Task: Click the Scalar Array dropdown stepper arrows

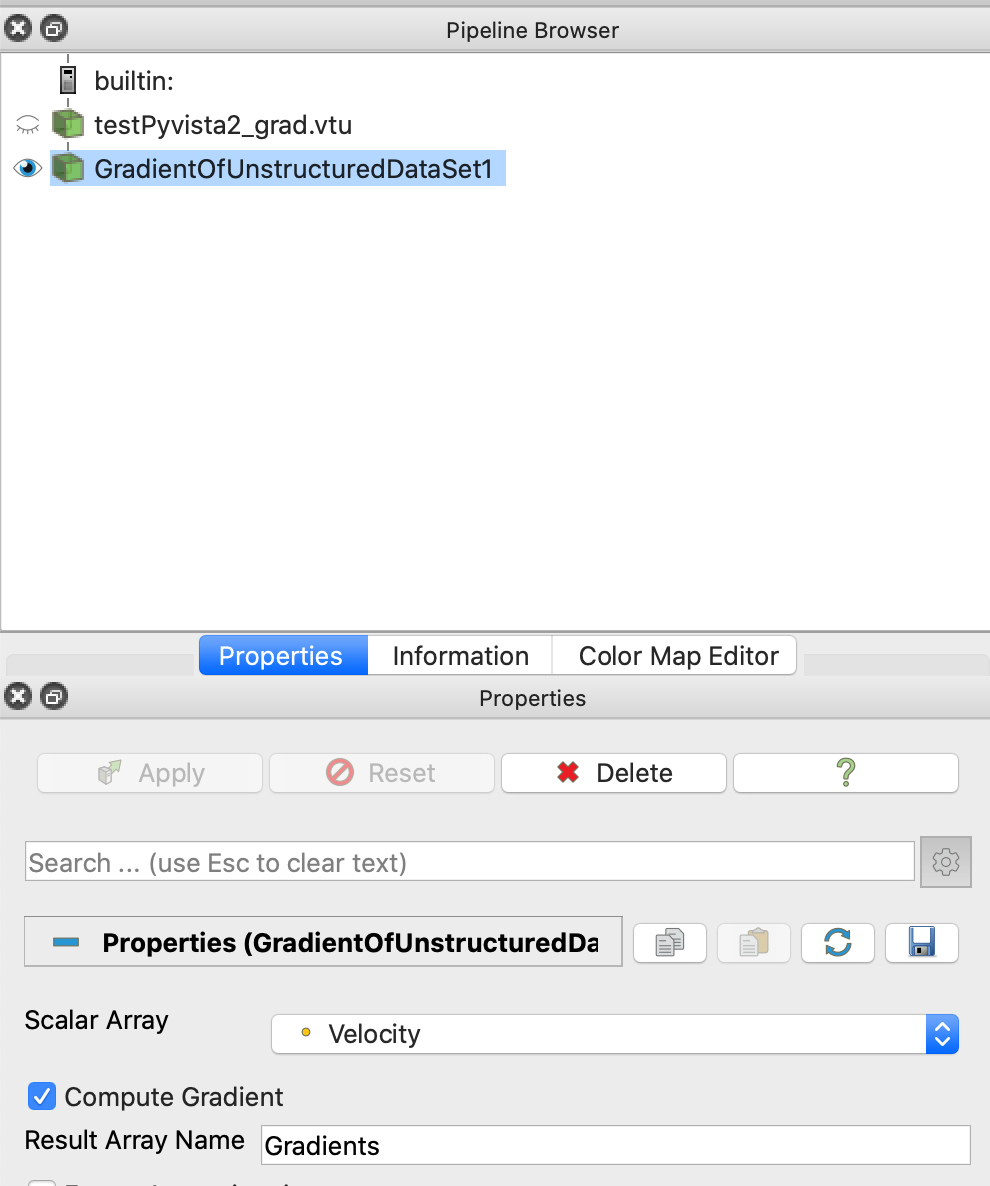Action: pos(942,1033)
